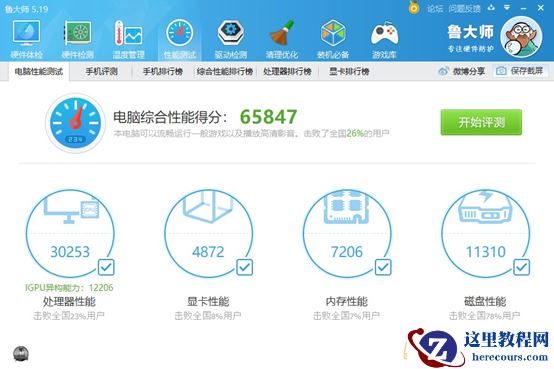The image size is (554, 369).
Task: Open the 显卡排行榜 tab
Action: tap(349, 71)
